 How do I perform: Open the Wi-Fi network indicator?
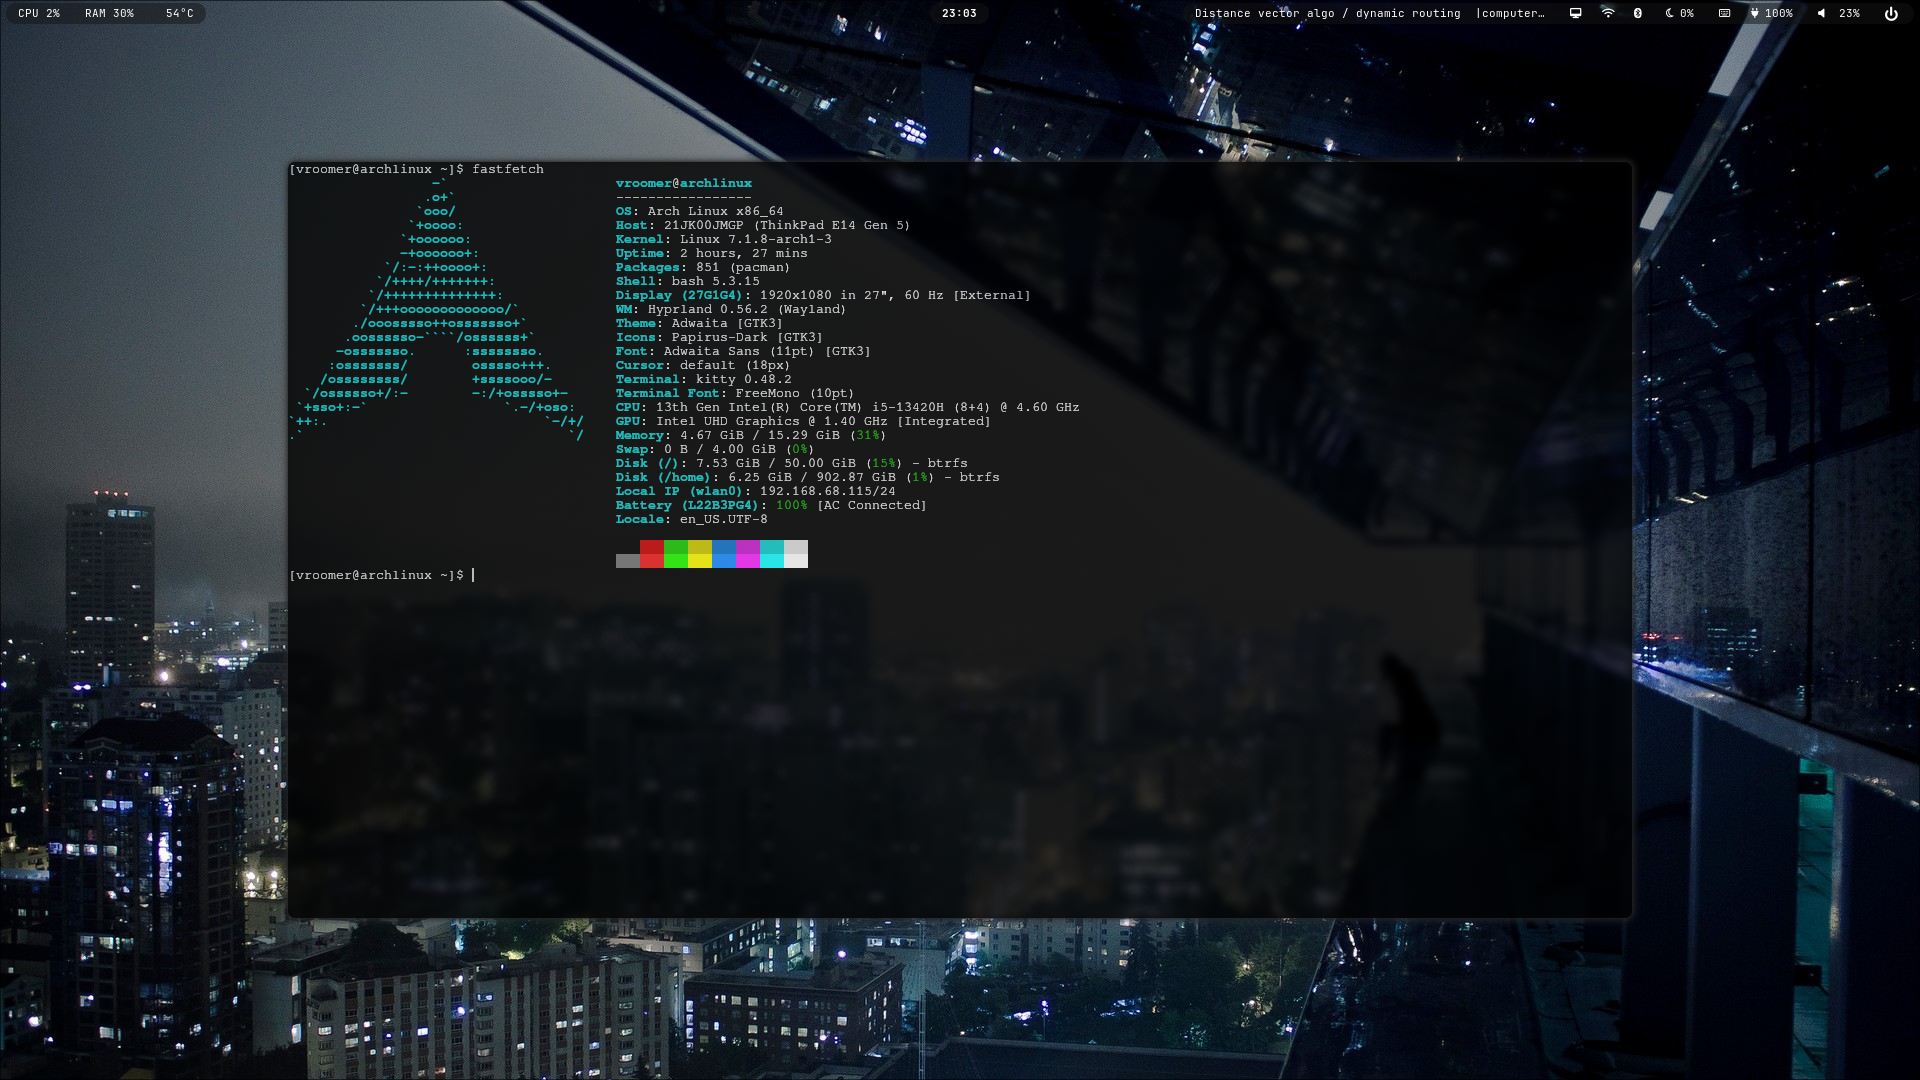(1608, 13)
